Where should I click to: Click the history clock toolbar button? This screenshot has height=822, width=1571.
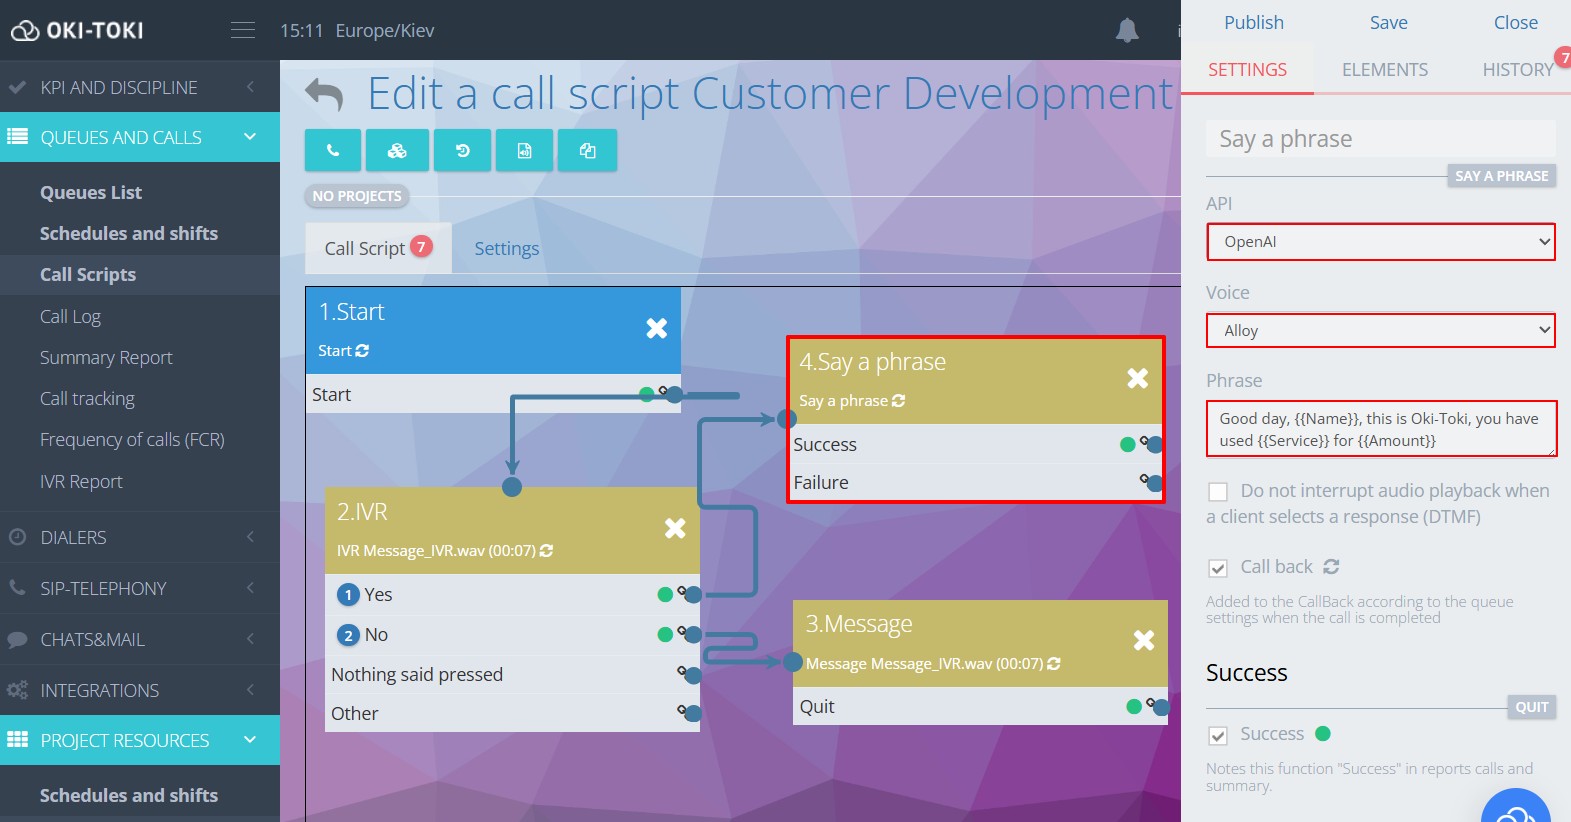462,151
